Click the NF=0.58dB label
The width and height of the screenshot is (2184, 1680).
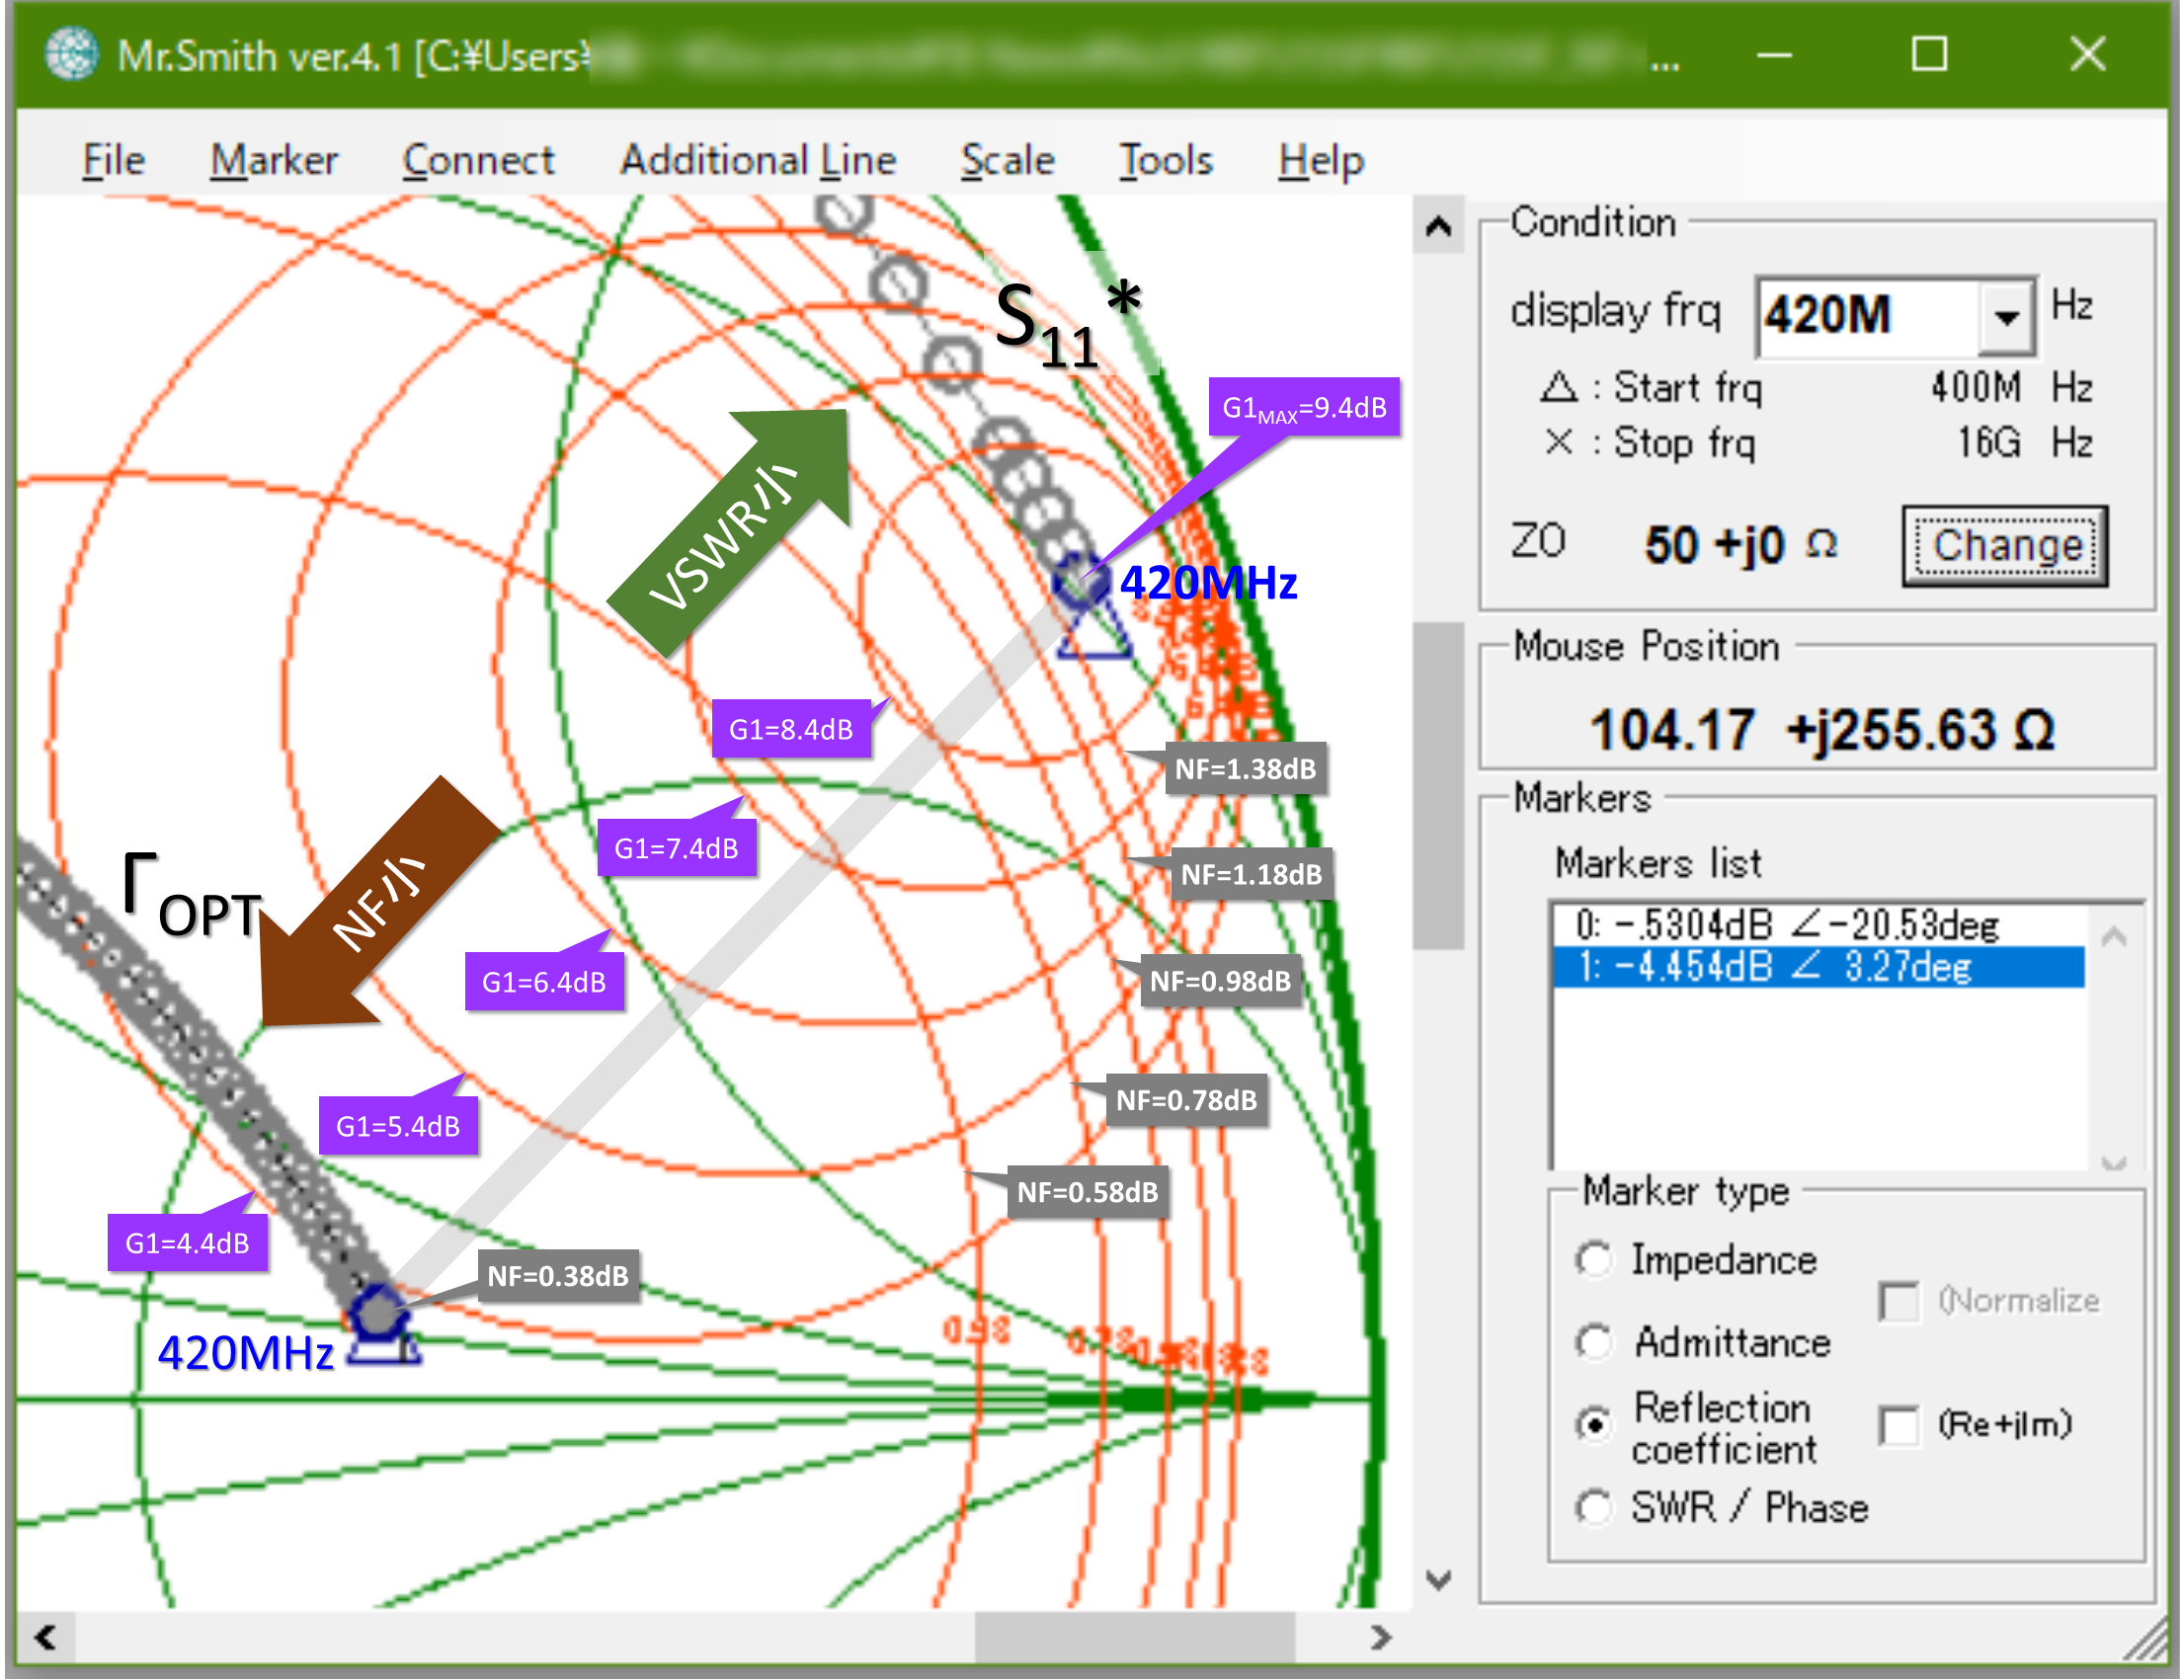click(x=1087, y=1192)
